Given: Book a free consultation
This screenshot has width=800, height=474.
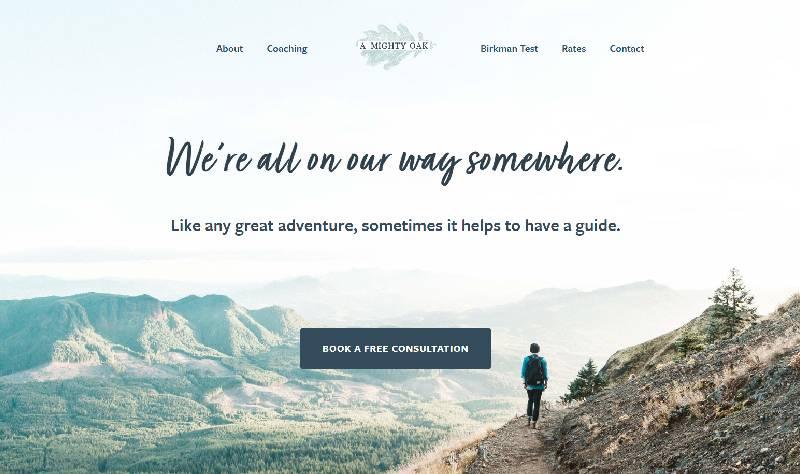Looking at the screenshot, I should pyautogui.click(x=395, y=348).
